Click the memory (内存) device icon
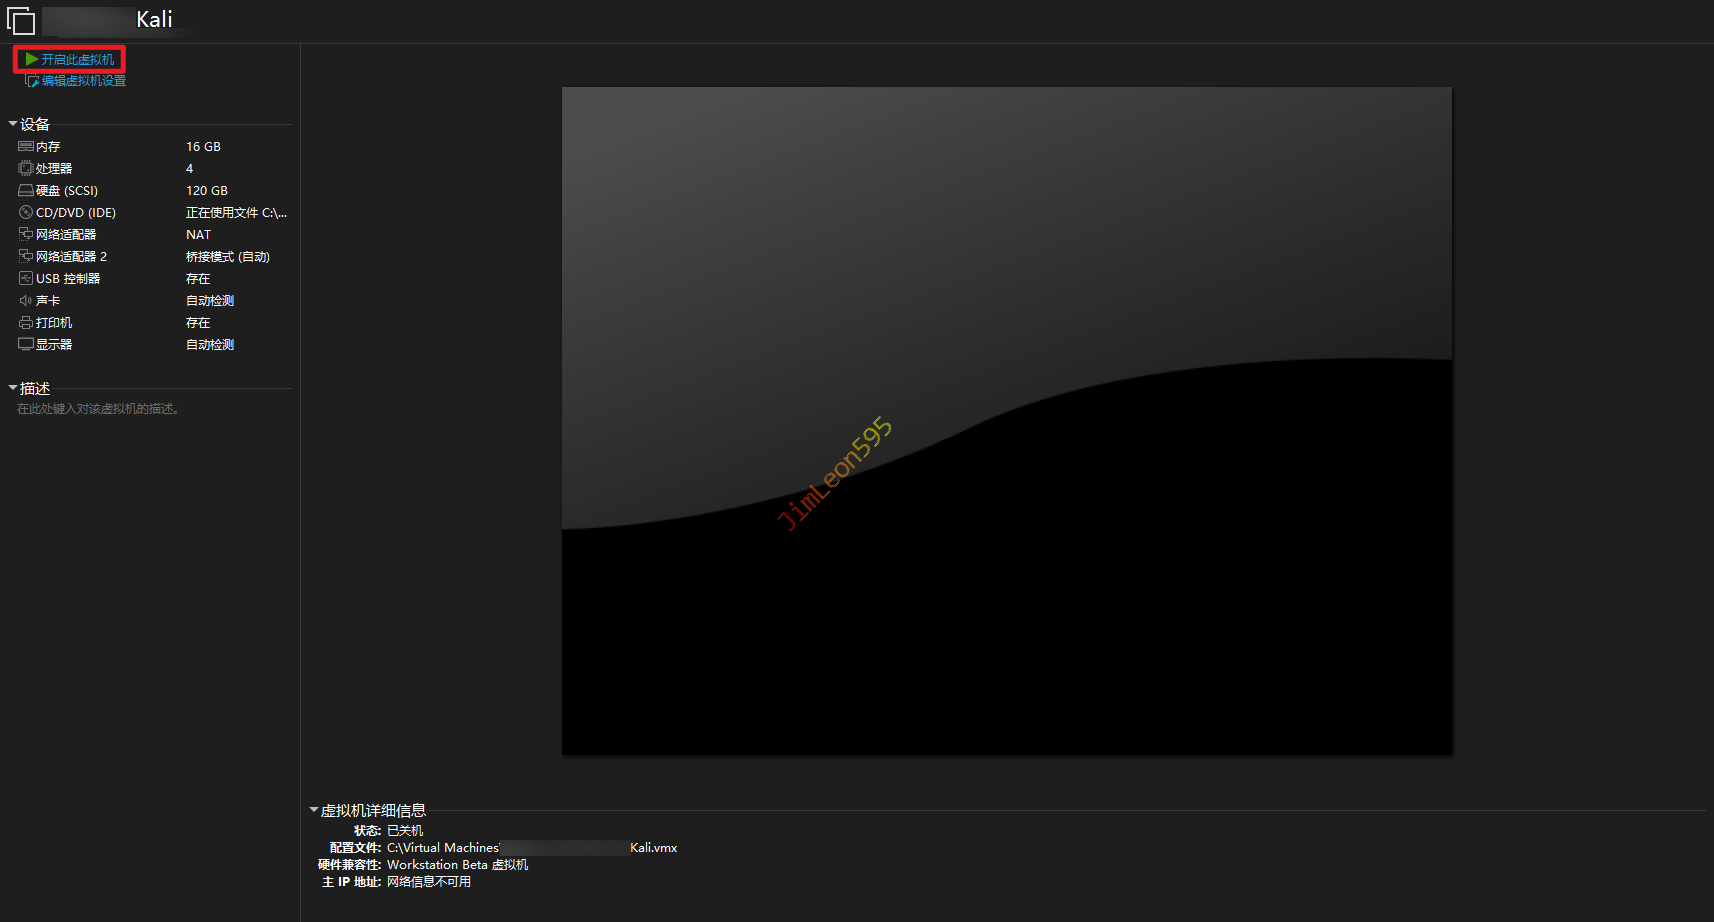 coord(26,147)
